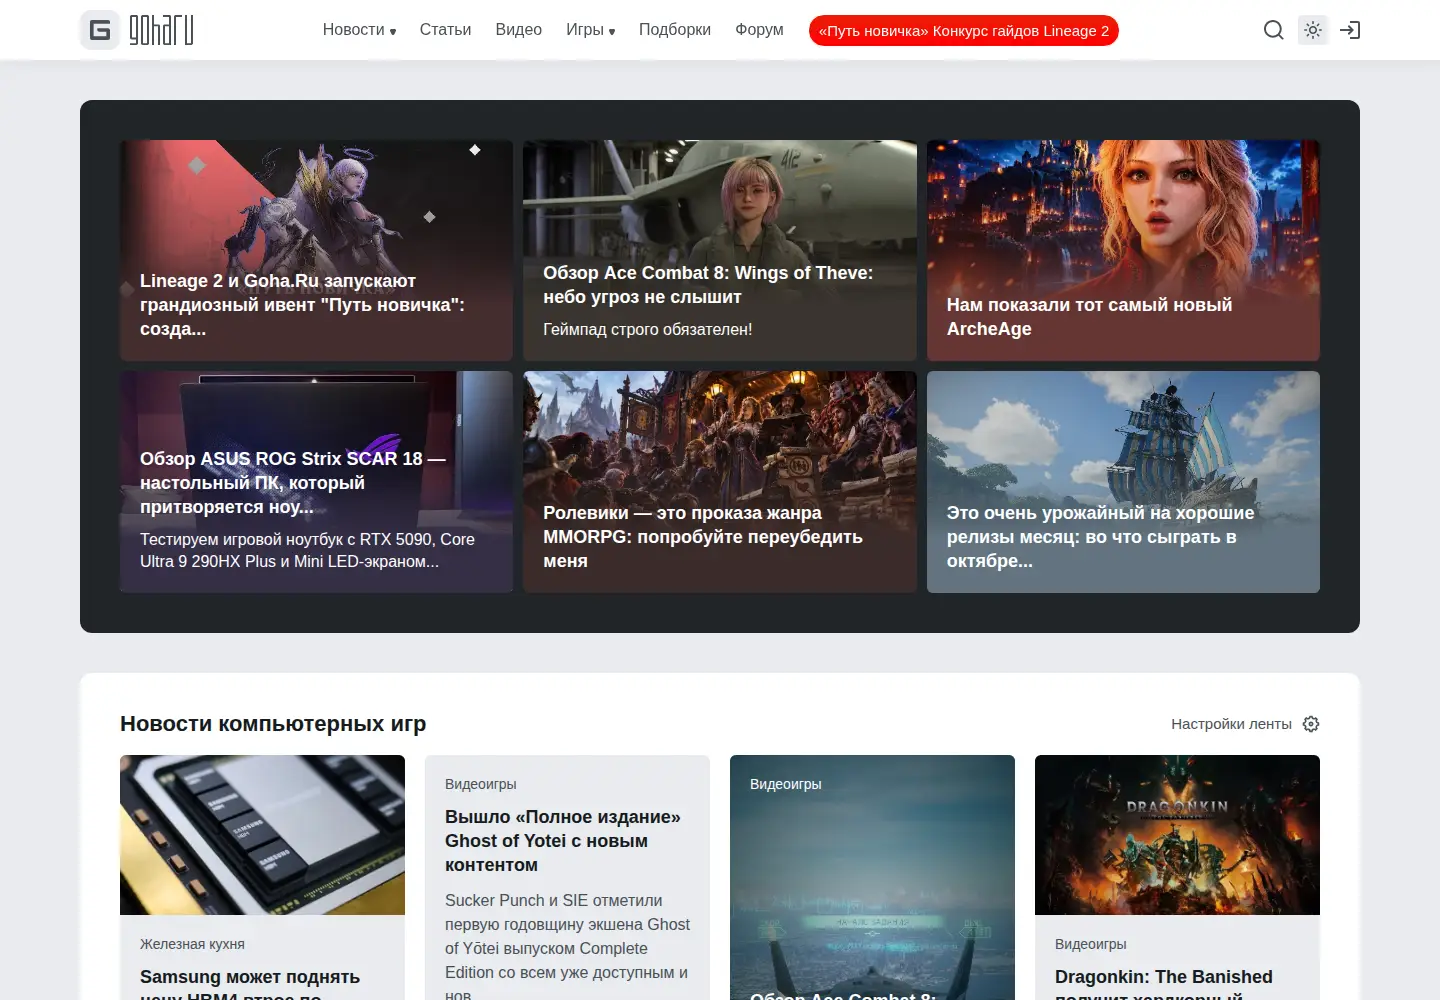This screenshot has height=1000, width=1440.
Task: Click the Sucker Punch и SIE summary text
Action: click(568, 947)
